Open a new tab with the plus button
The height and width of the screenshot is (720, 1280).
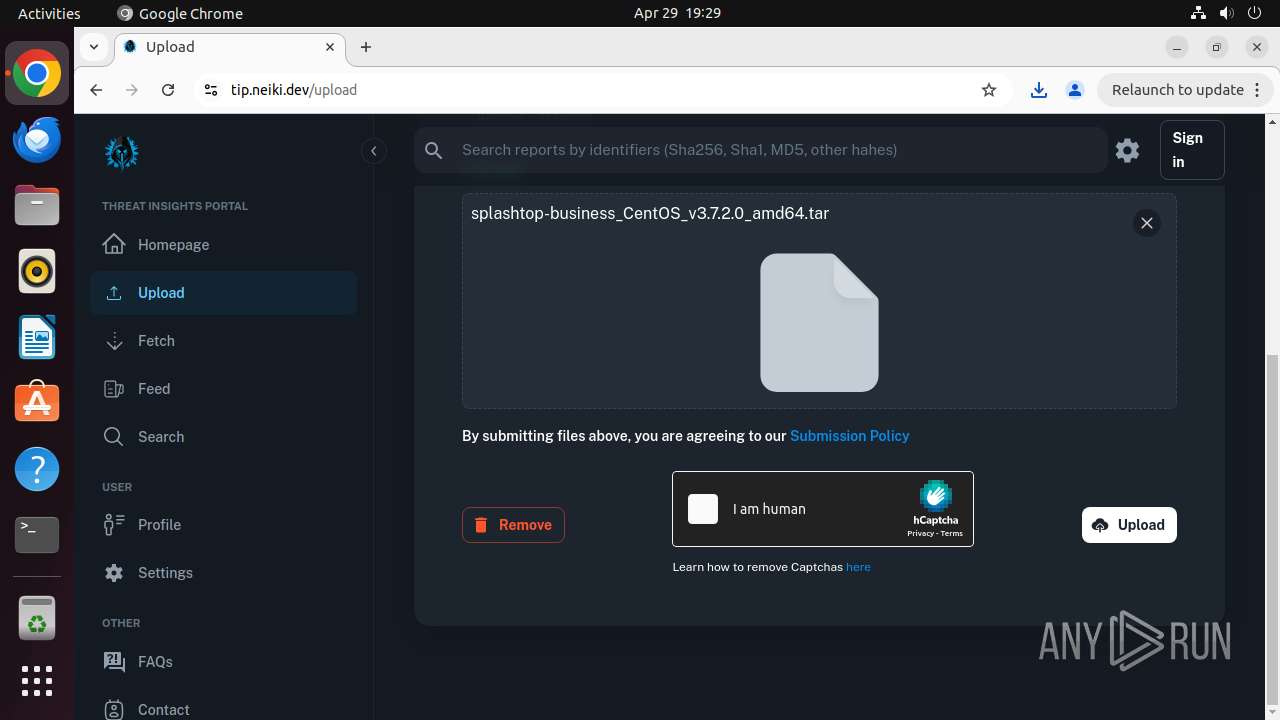point(366,47)
